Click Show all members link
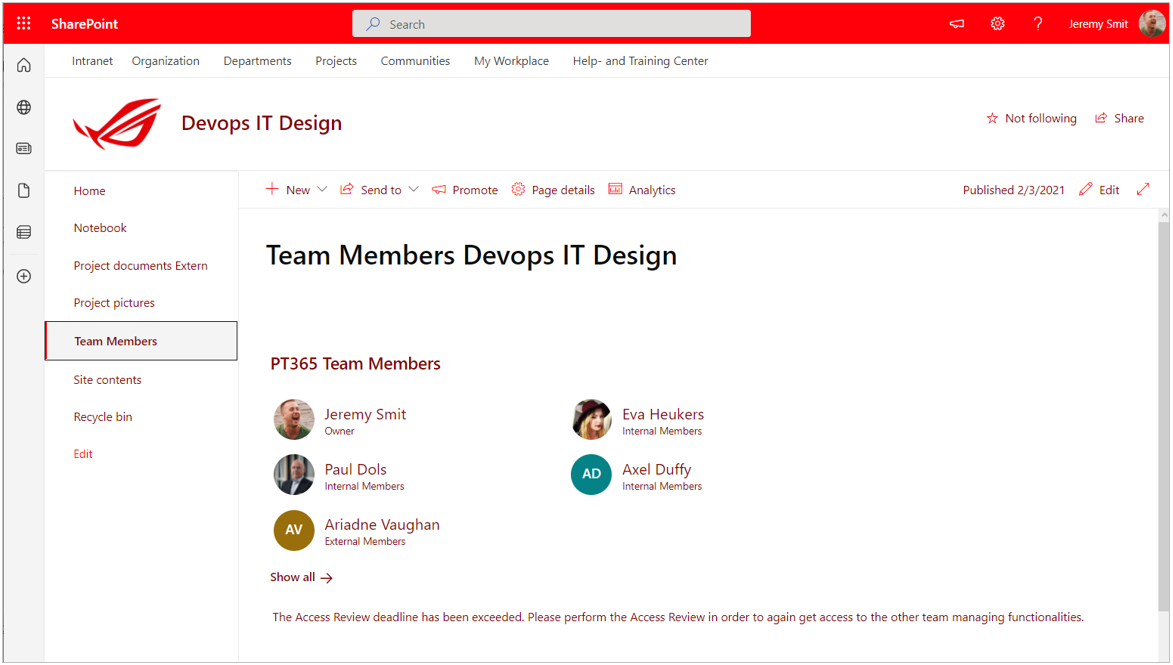Screen dimensions: 1173x665 tap(301, 577)
